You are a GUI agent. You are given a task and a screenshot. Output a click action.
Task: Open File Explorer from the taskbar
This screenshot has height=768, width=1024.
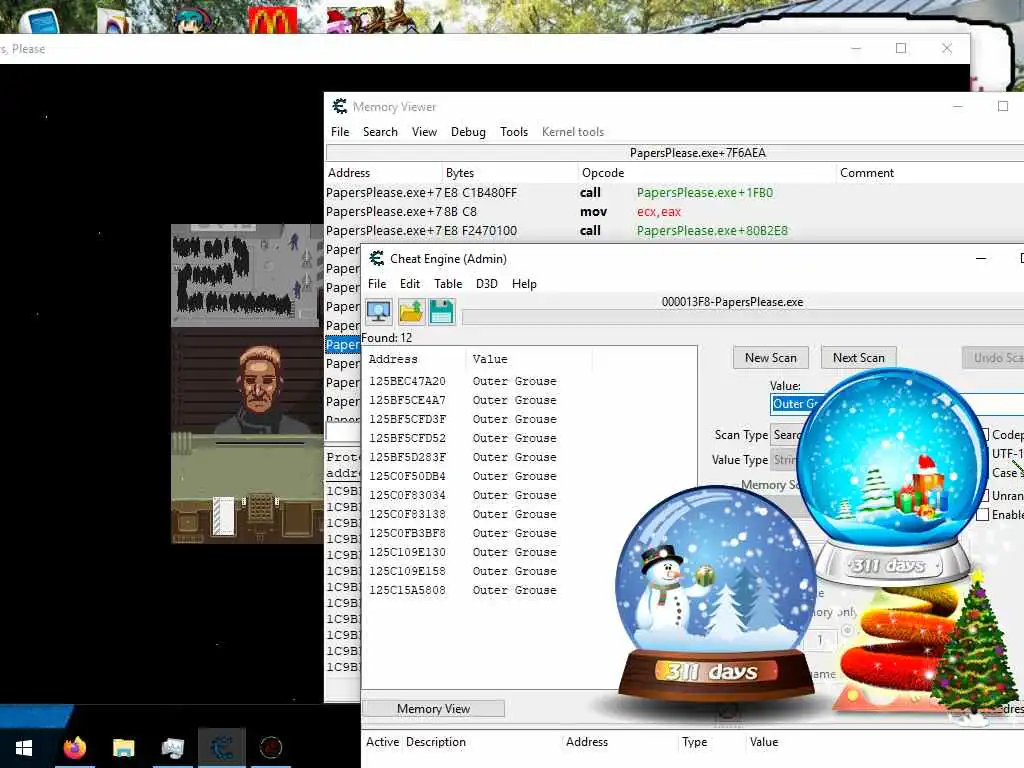(x=123, y=748)
